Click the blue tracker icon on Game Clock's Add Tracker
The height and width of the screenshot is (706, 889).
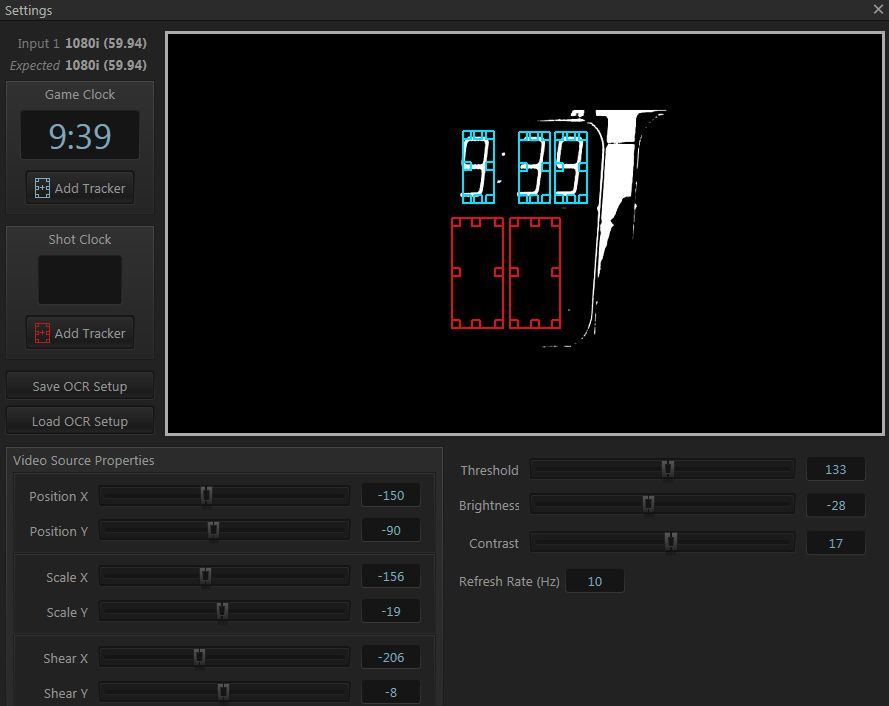43,187
